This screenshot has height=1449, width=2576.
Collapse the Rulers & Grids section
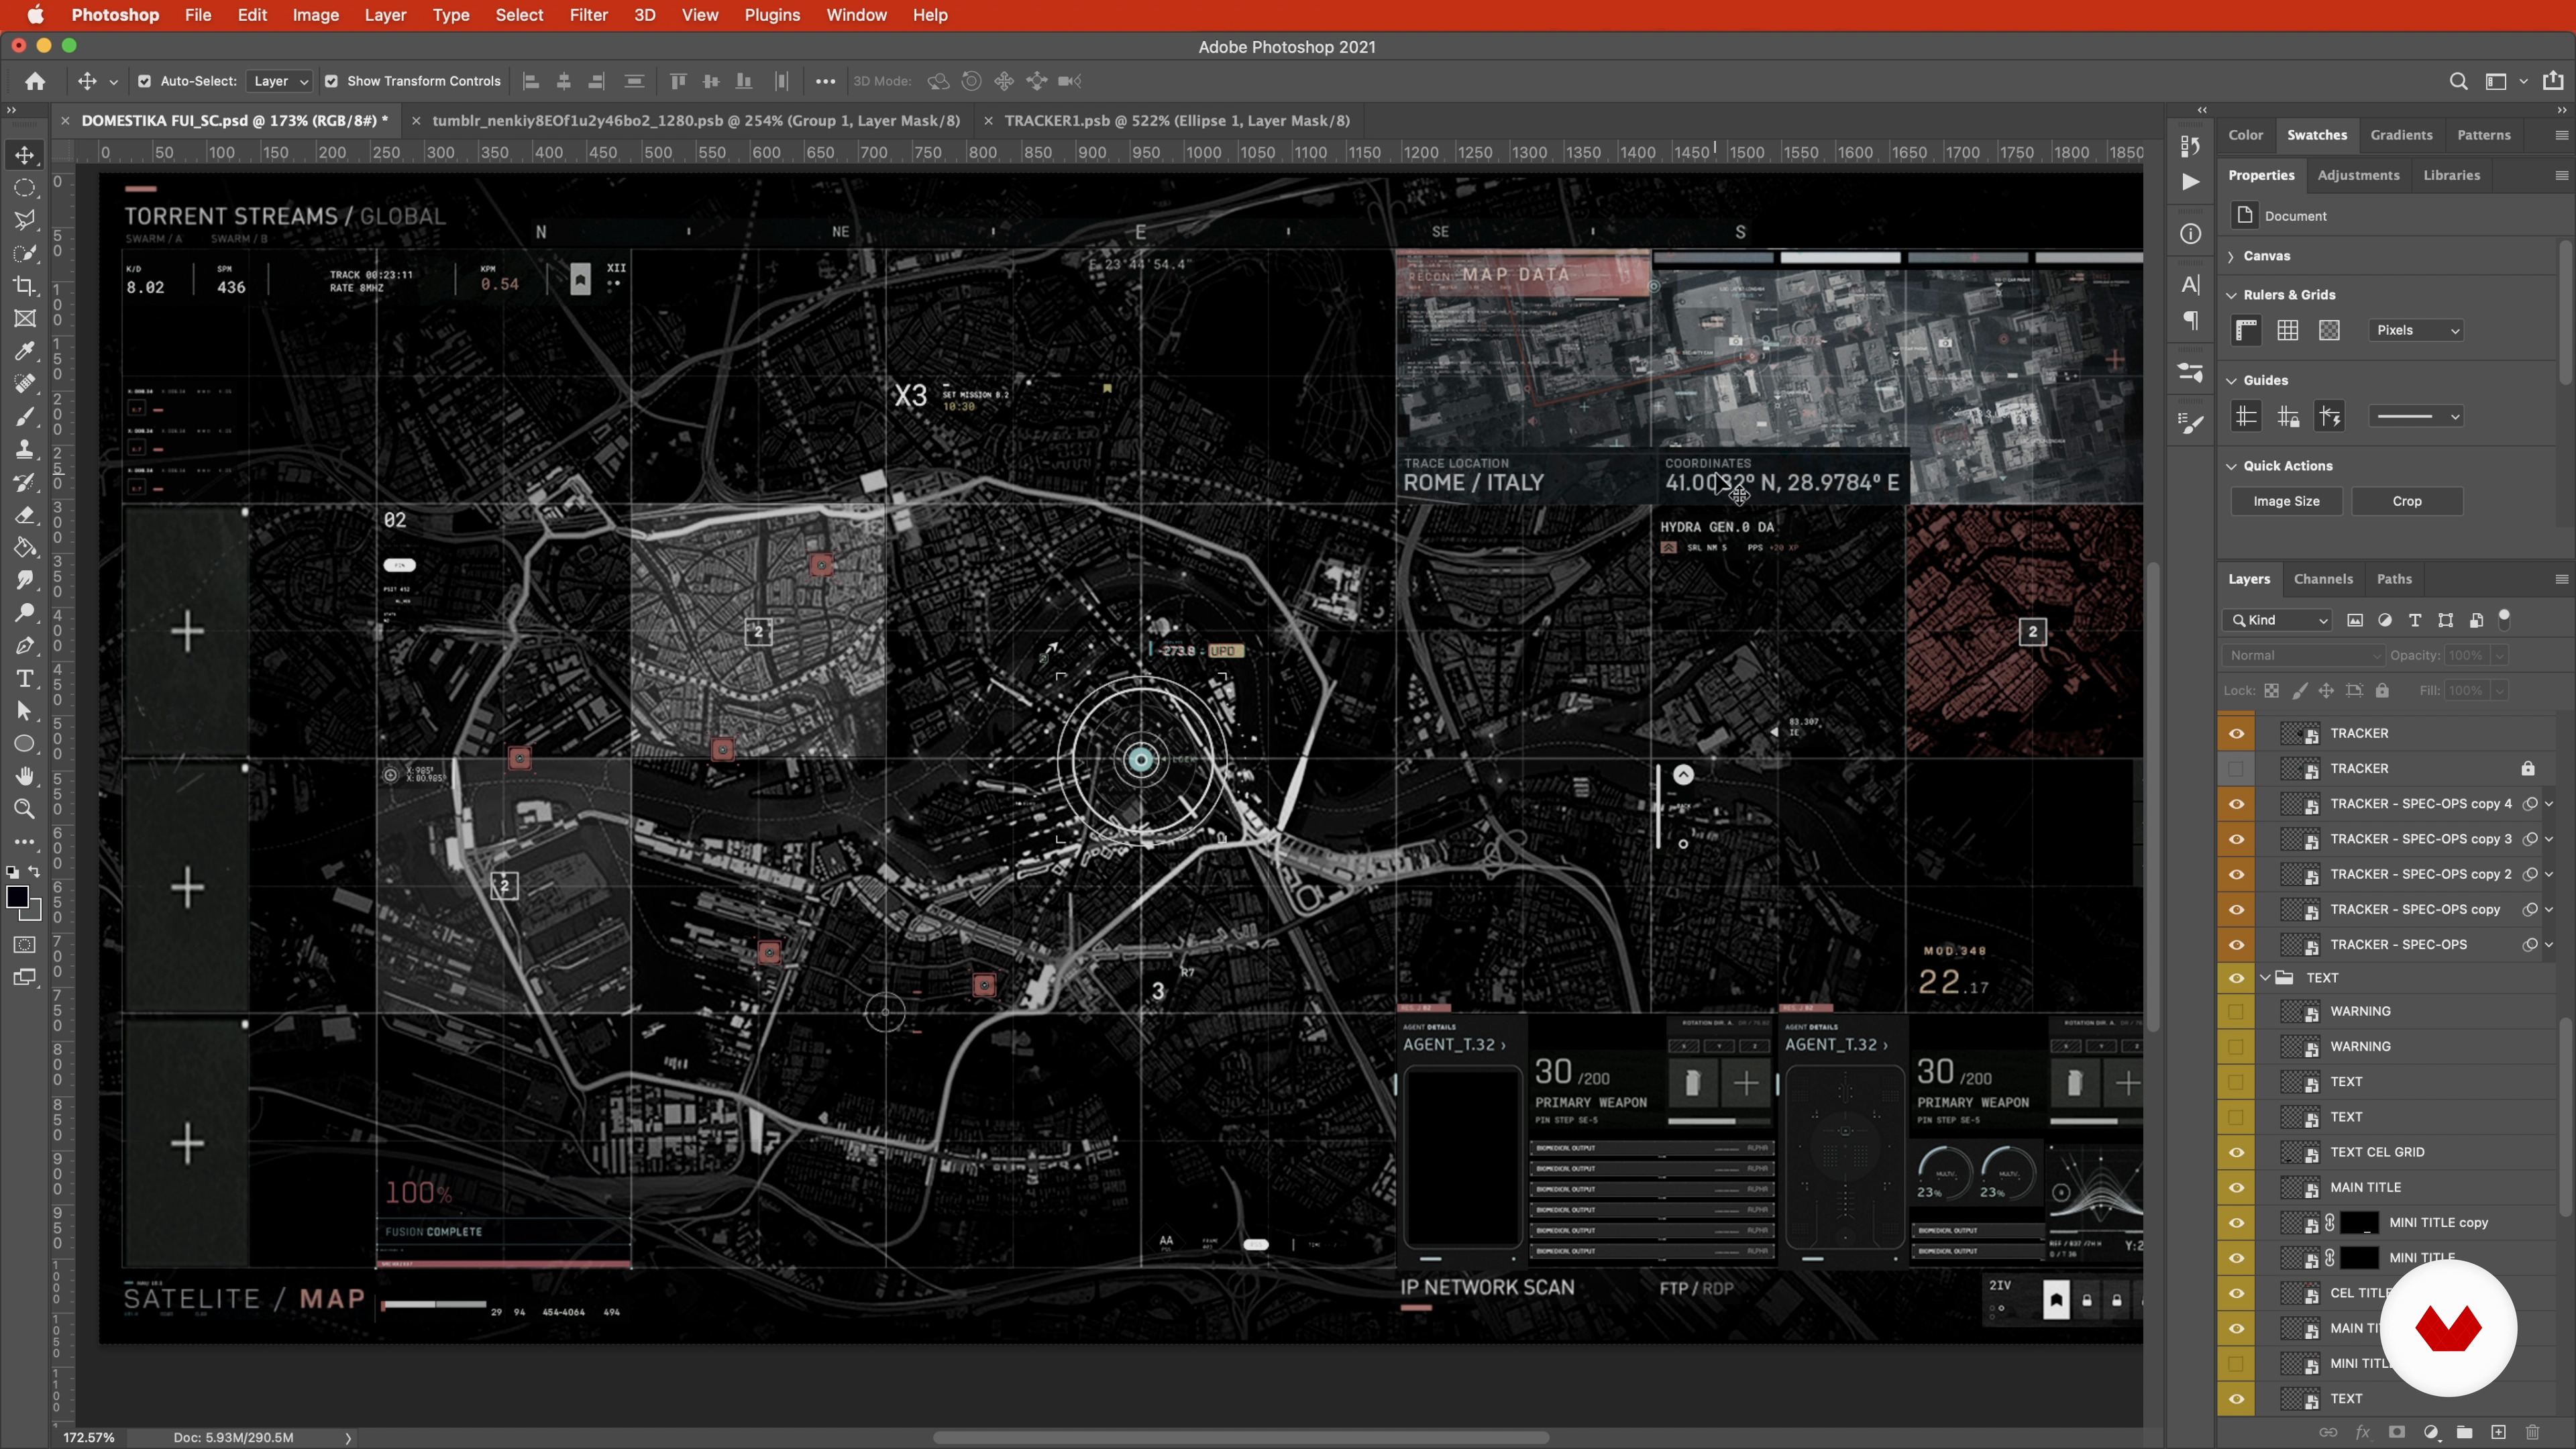coord(2232,295)
